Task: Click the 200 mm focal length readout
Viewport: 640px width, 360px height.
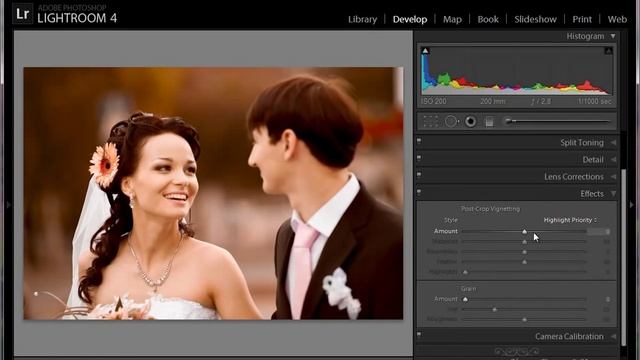Action: (493, 101)
